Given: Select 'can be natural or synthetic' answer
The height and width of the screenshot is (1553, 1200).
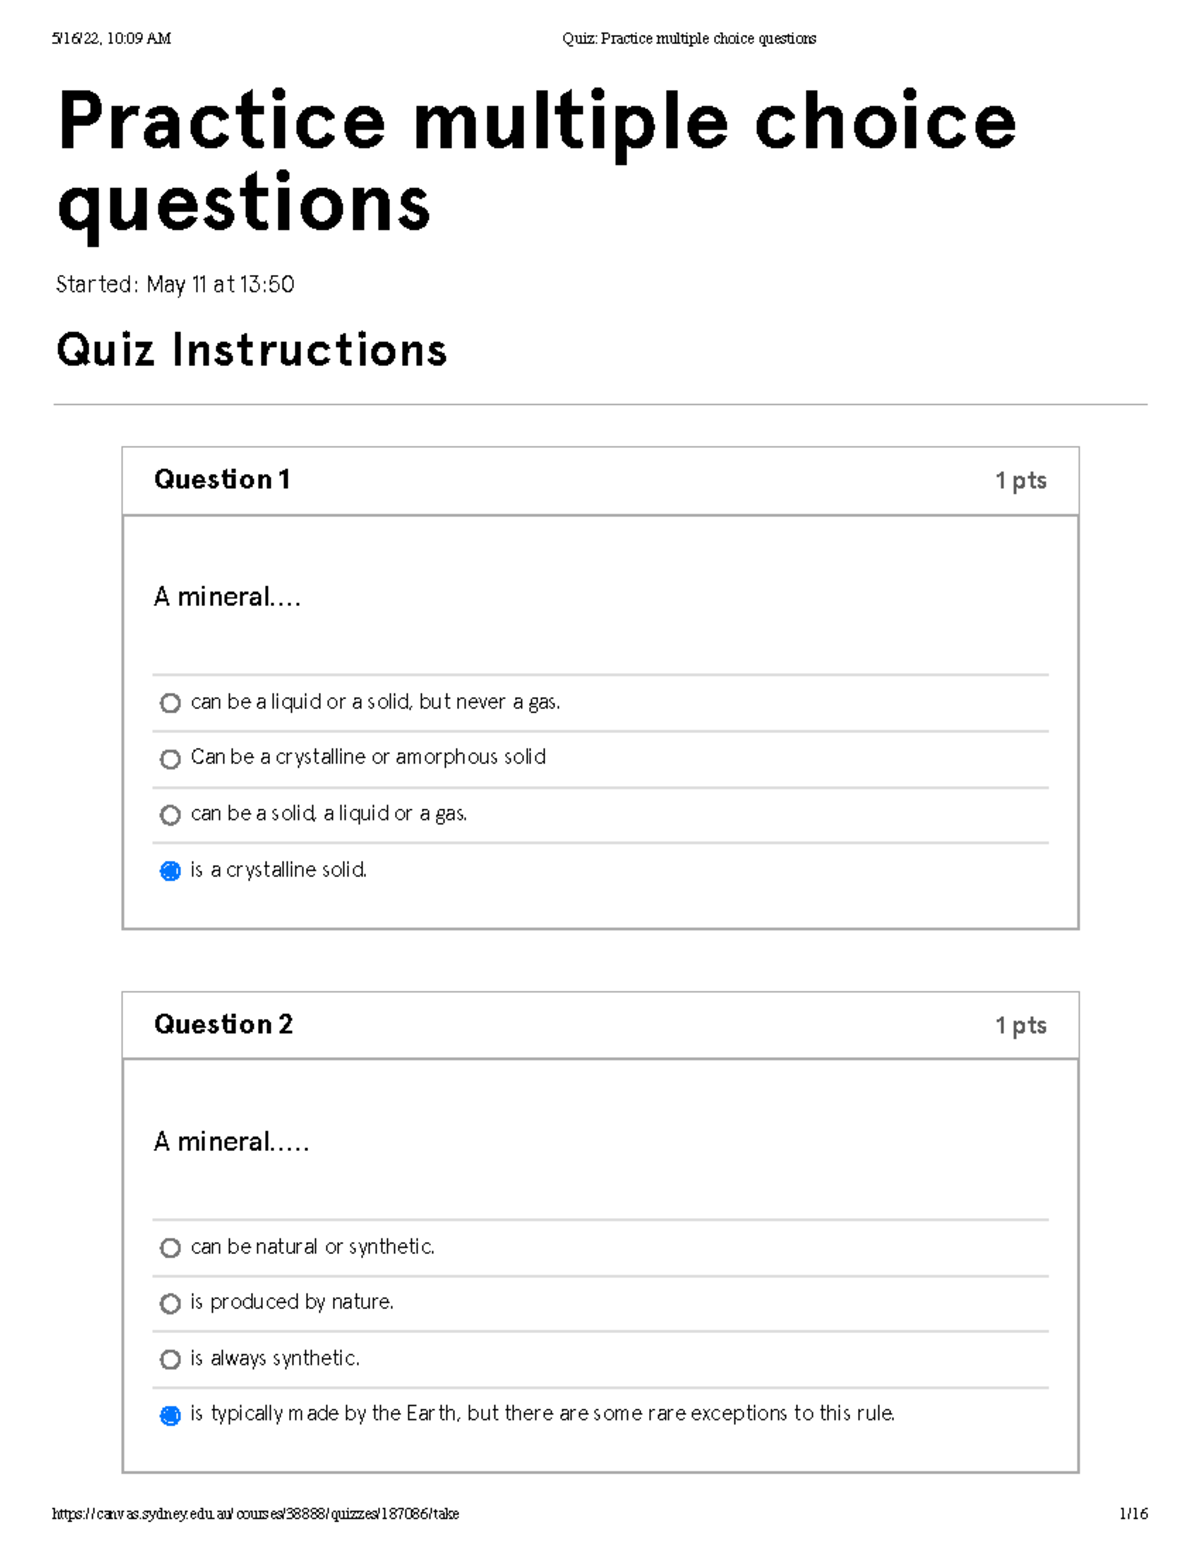Looking at the screenshot, I should coord(169,1249).
